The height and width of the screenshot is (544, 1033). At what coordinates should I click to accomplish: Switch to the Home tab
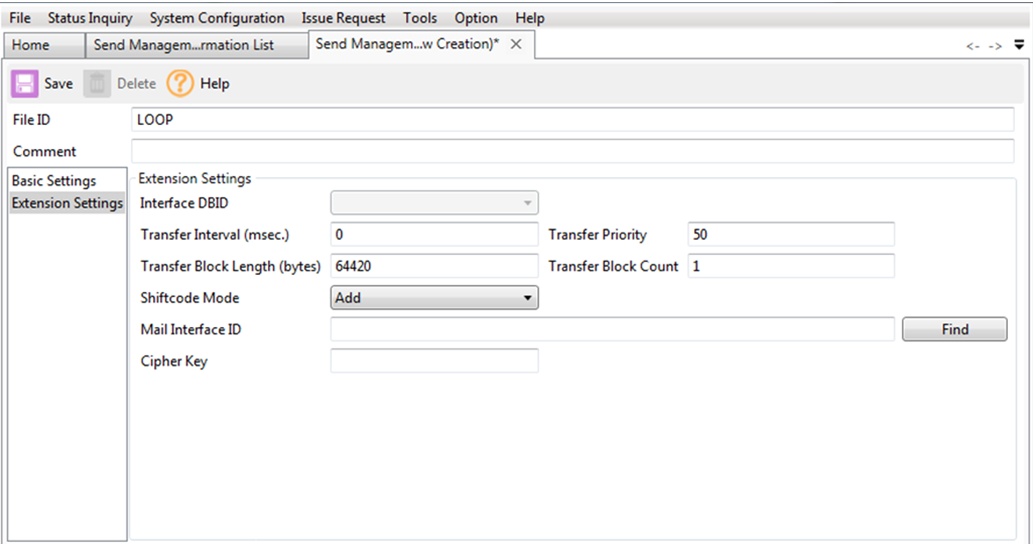coord(31,45)
